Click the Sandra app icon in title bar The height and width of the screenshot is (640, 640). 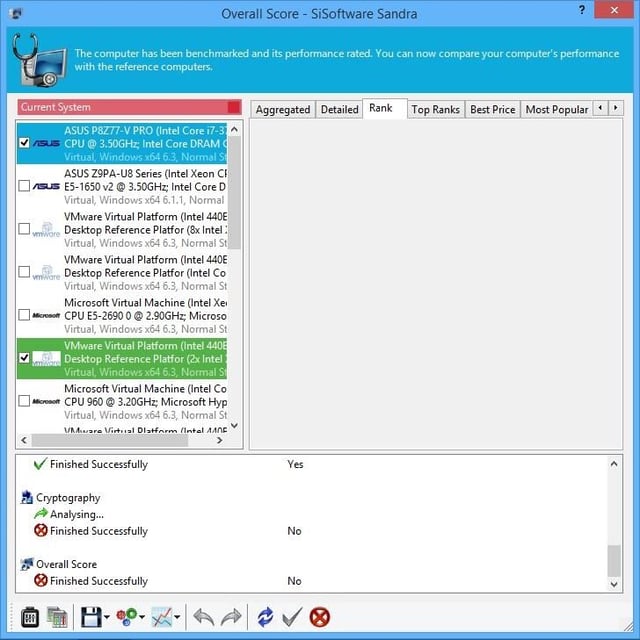[15, 13]
